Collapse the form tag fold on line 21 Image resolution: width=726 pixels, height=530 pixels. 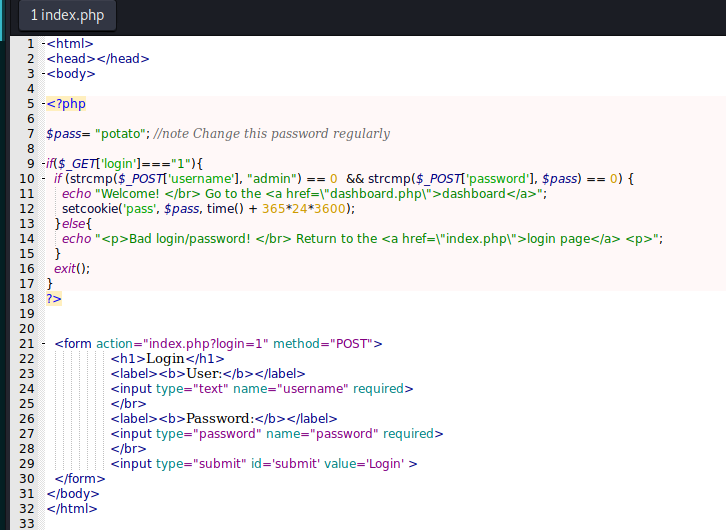point(43,344)
